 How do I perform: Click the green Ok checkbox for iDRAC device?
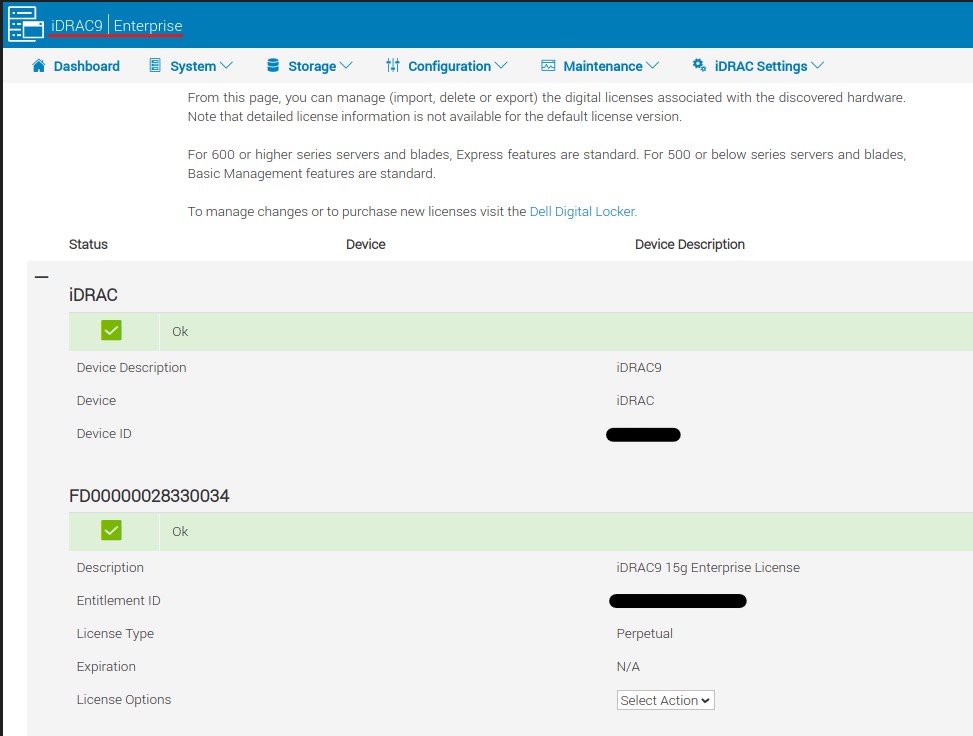[x=111, y=330]
